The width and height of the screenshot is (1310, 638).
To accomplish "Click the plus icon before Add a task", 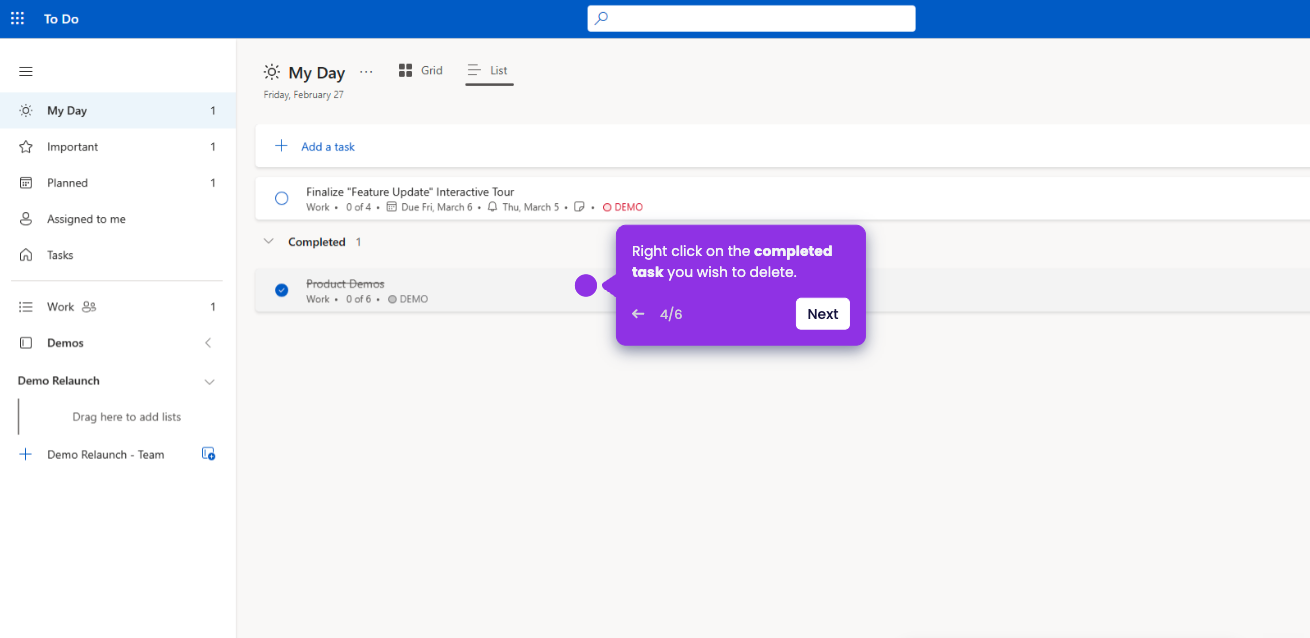I will click(x=282, y=146).
